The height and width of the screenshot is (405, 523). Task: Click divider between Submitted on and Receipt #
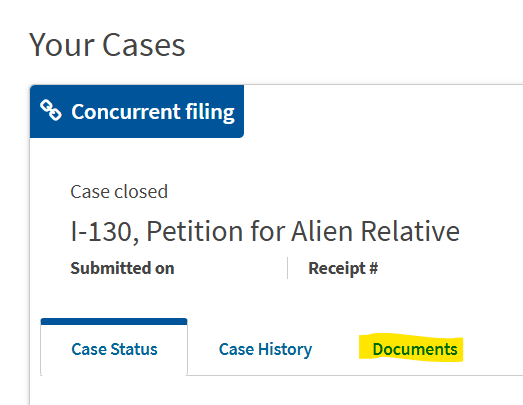[x=287, y=268]
